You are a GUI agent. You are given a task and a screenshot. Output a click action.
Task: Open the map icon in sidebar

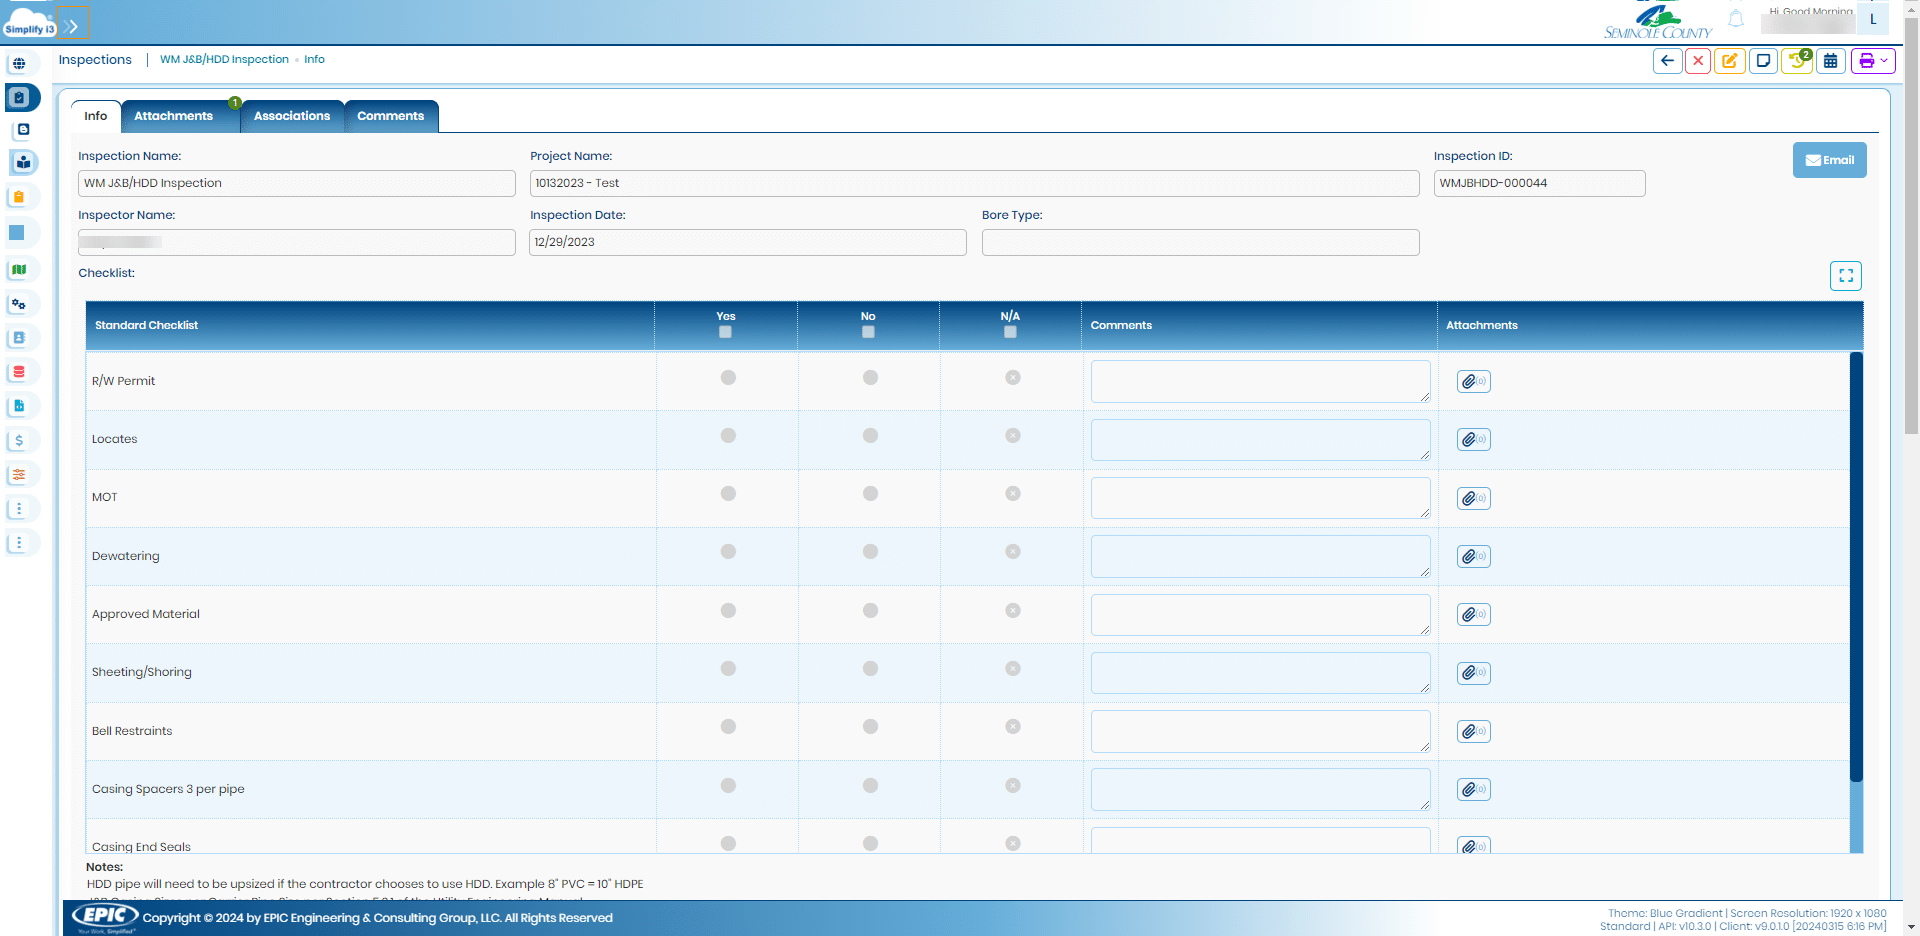(x=19, y=269)
